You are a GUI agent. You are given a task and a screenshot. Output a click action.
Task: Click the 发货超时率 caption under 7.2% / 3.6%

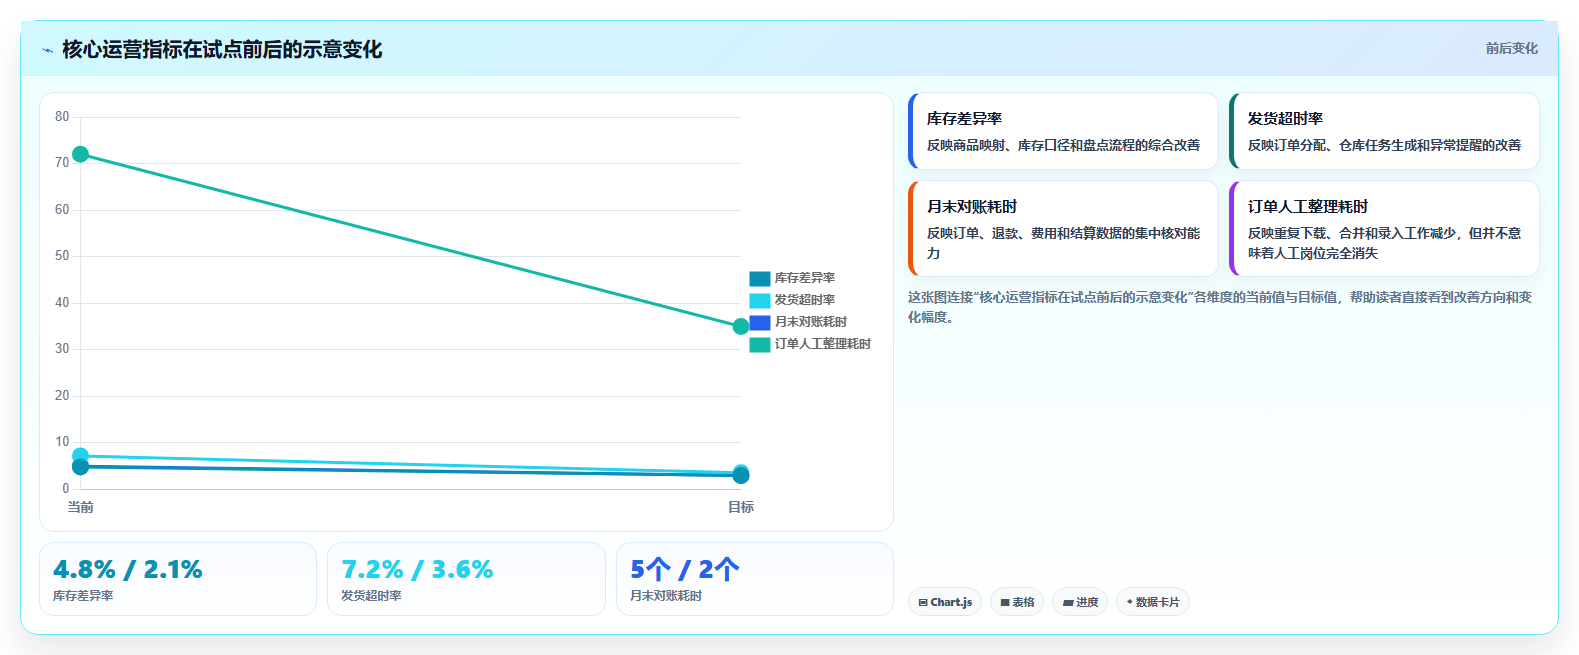pos(371,596)
